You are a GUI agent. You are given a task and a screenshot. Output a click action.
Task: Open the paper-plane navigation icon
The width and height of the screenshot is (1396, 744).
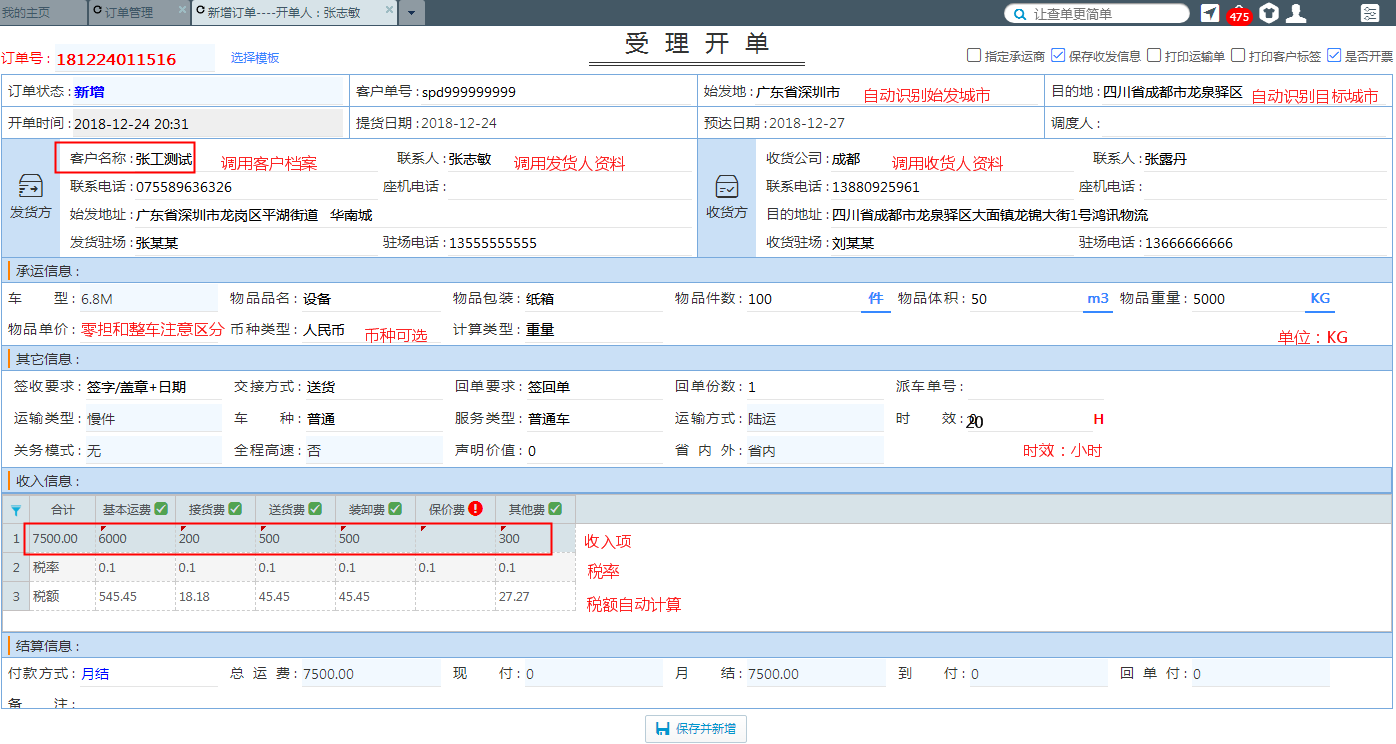click(x=1210, y=13)
